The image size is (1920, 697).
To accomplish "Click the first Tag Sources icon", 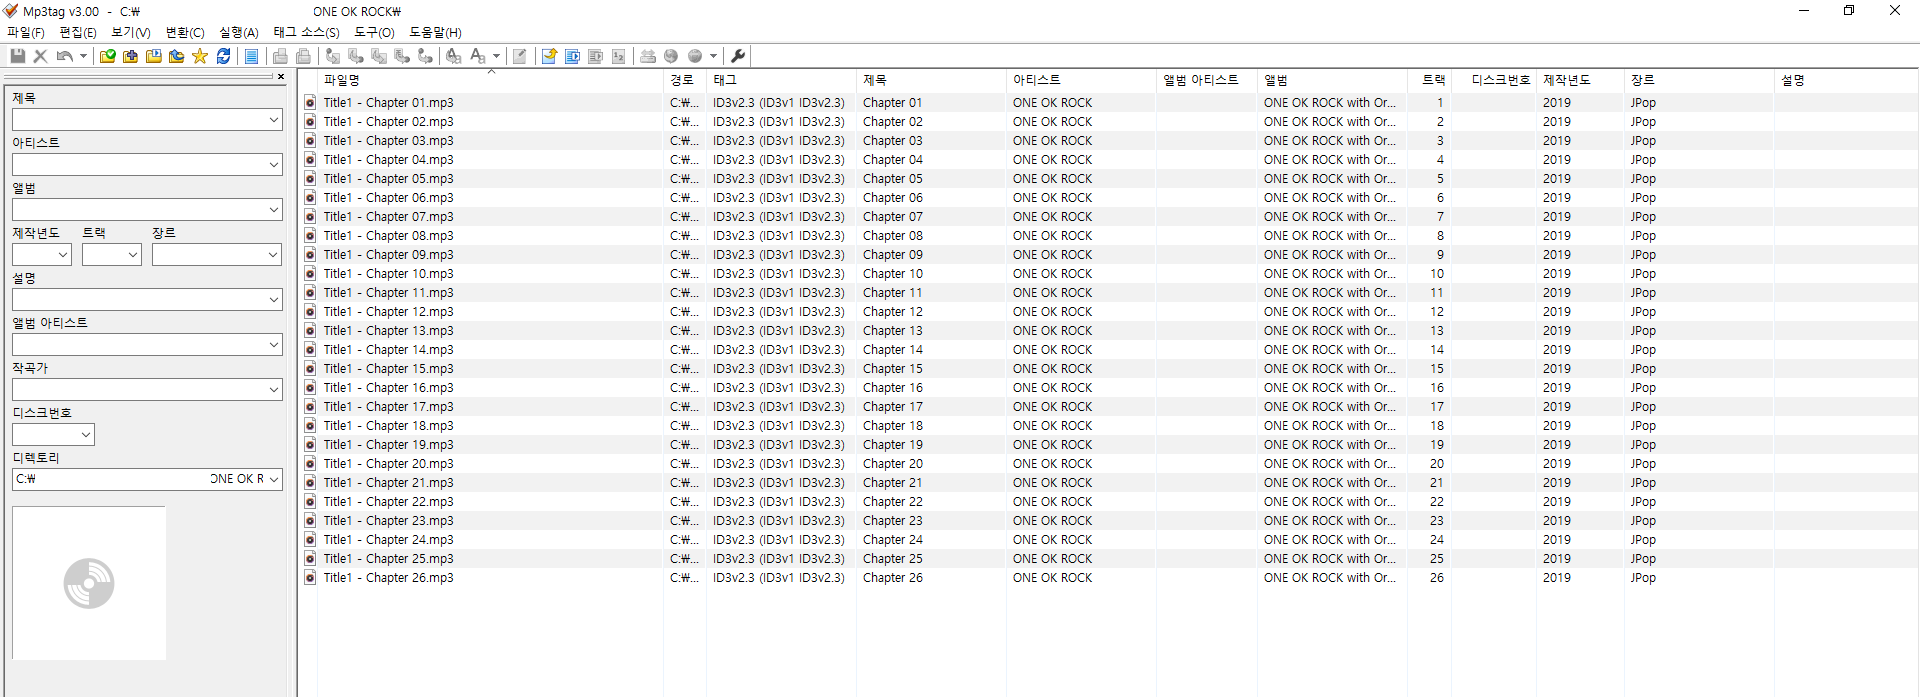I will click(x=646, y=56).
